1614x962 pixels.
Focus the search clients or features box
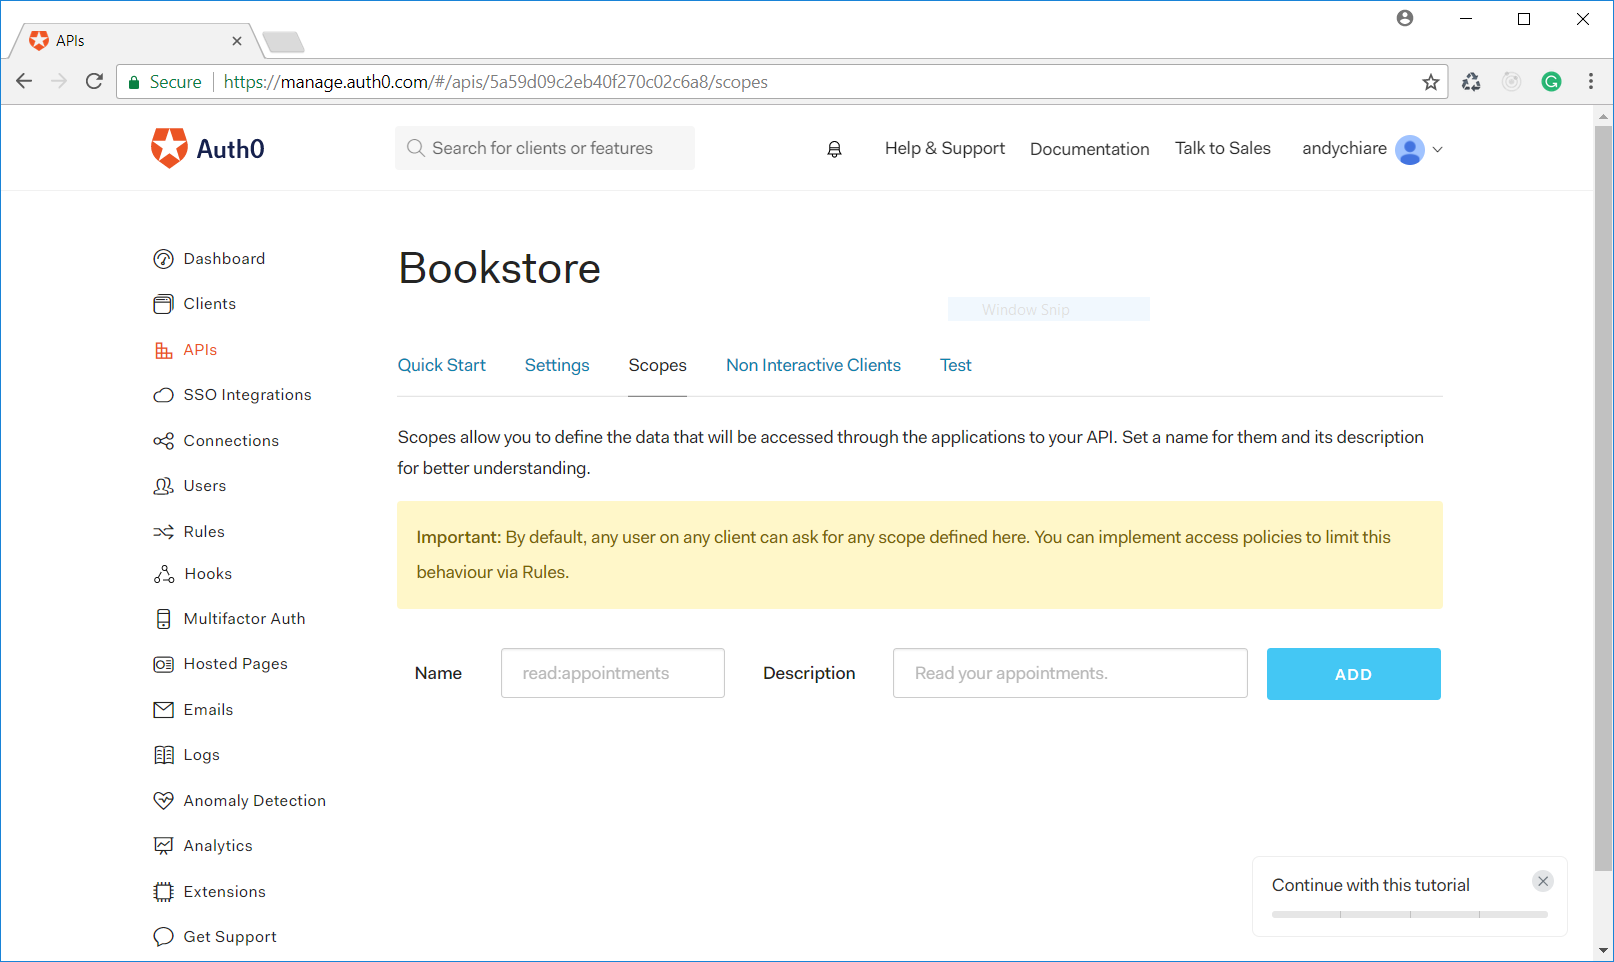[545, 148]
